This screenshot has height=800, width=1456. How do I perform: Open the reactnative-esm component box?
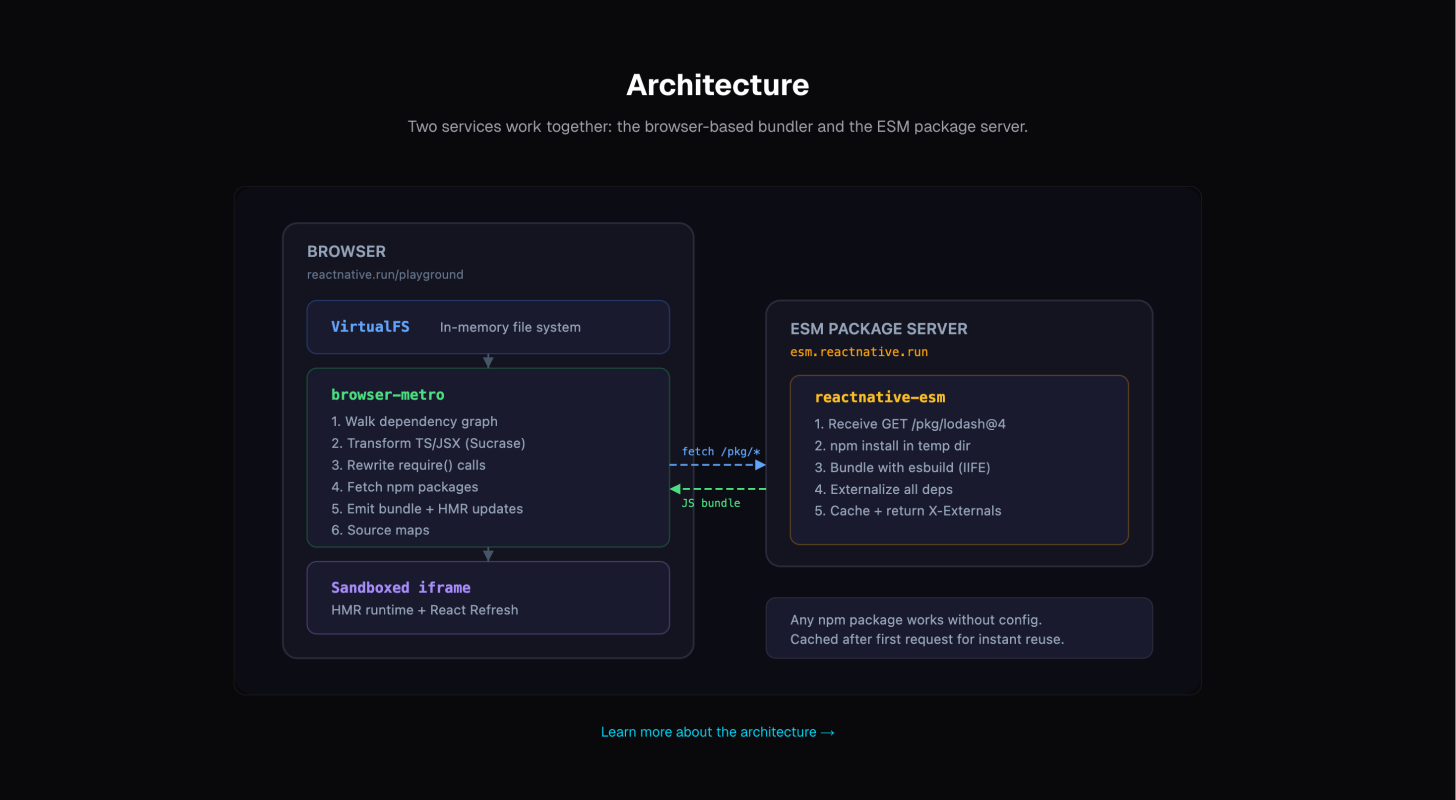(x=958, y=460)
